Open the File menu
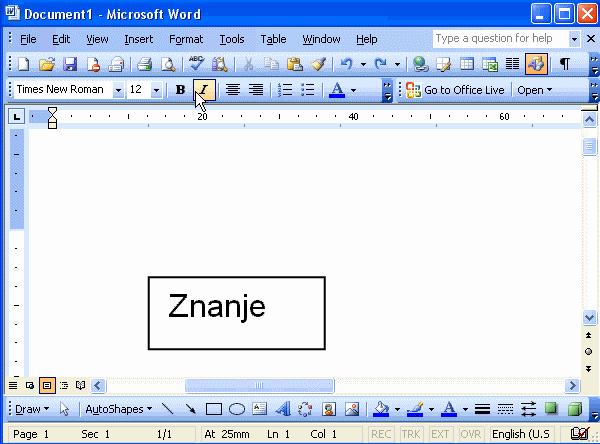This screenshot has height=444, width=600. coord(28,39)
